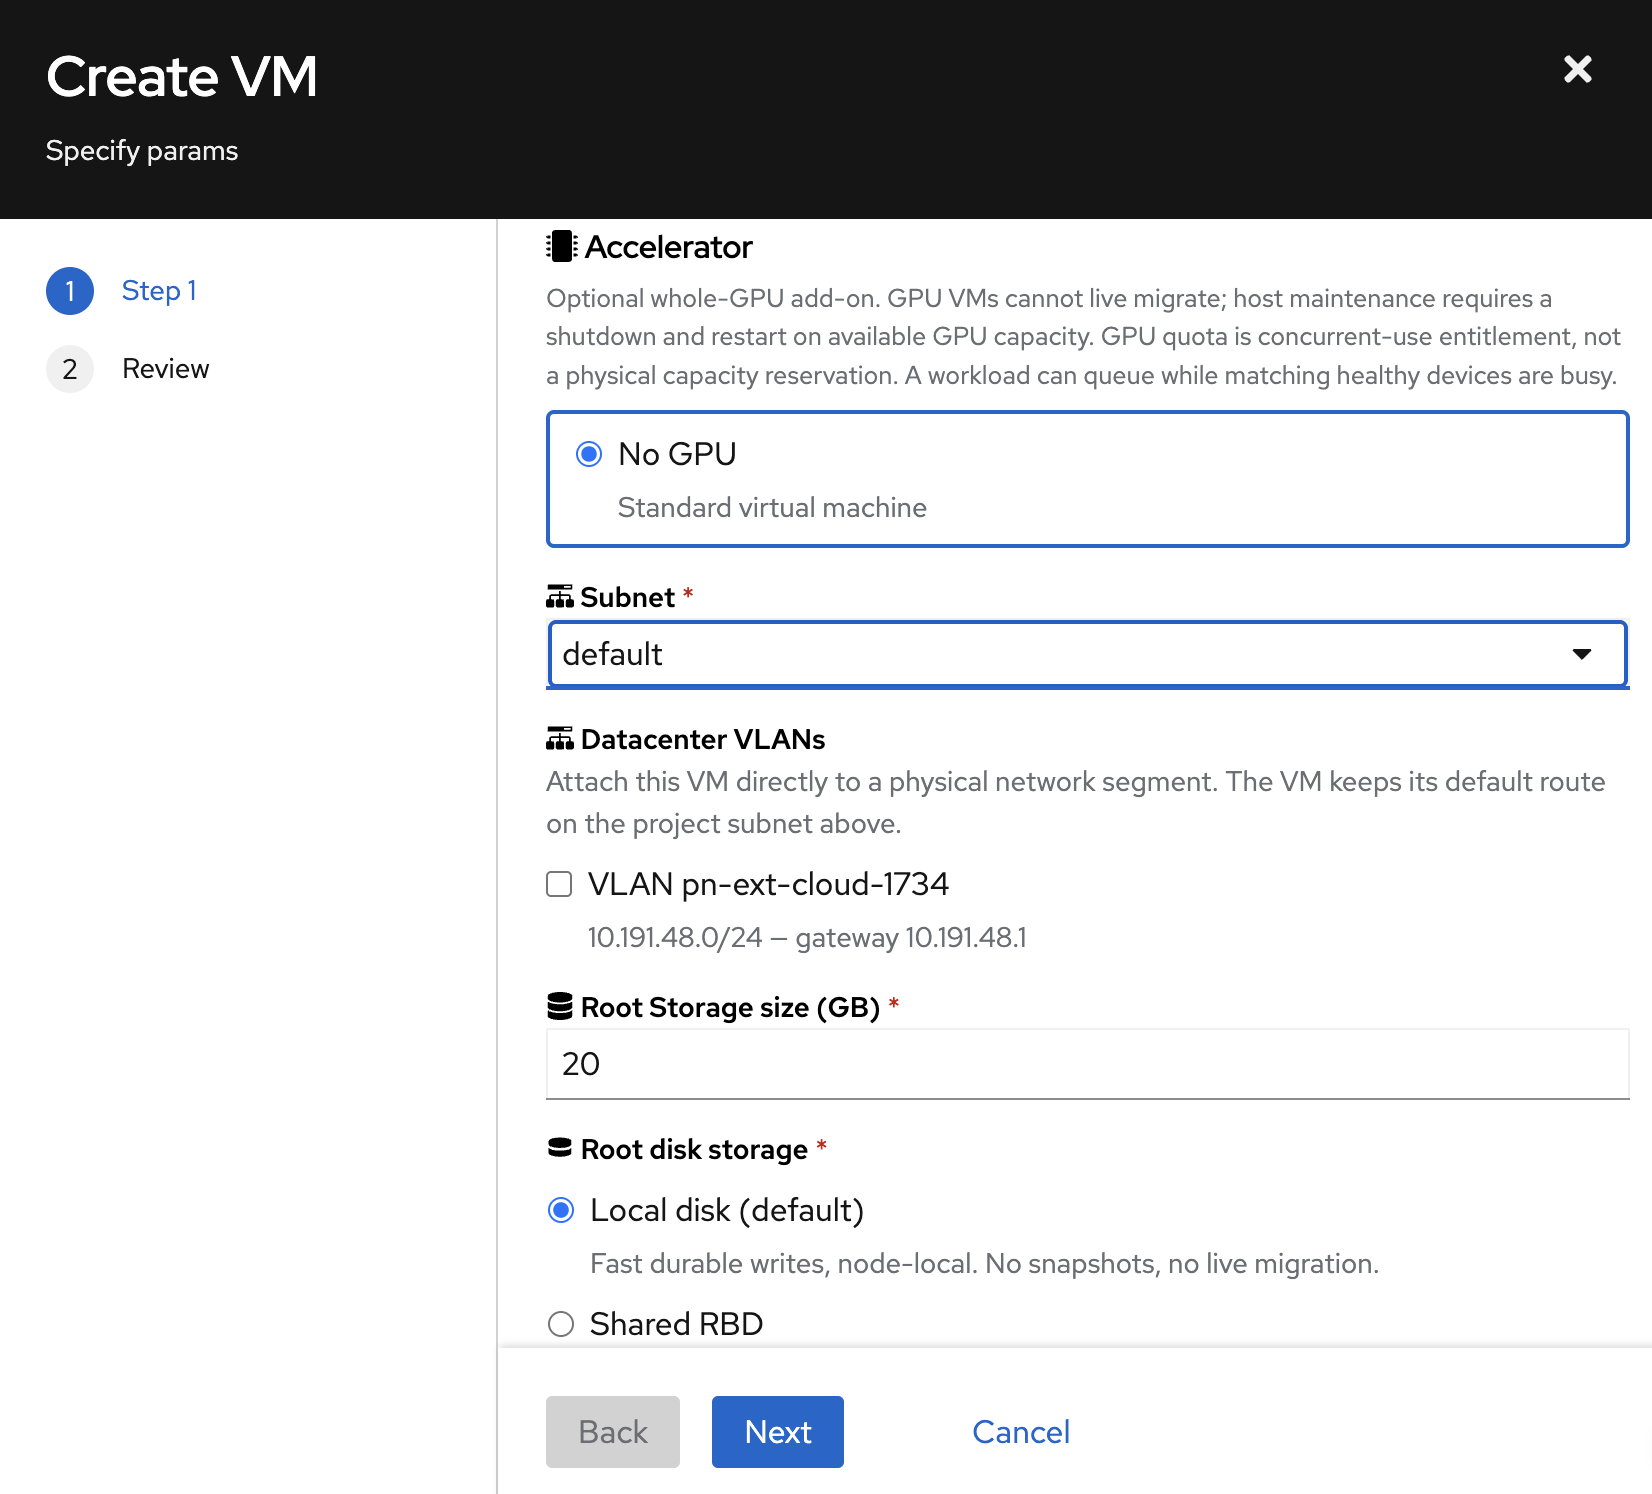This screenshot has width=1652, height=1494.
Task: Click the 'Attach this VM directly' help text
Action: (x=1076, y=802)
